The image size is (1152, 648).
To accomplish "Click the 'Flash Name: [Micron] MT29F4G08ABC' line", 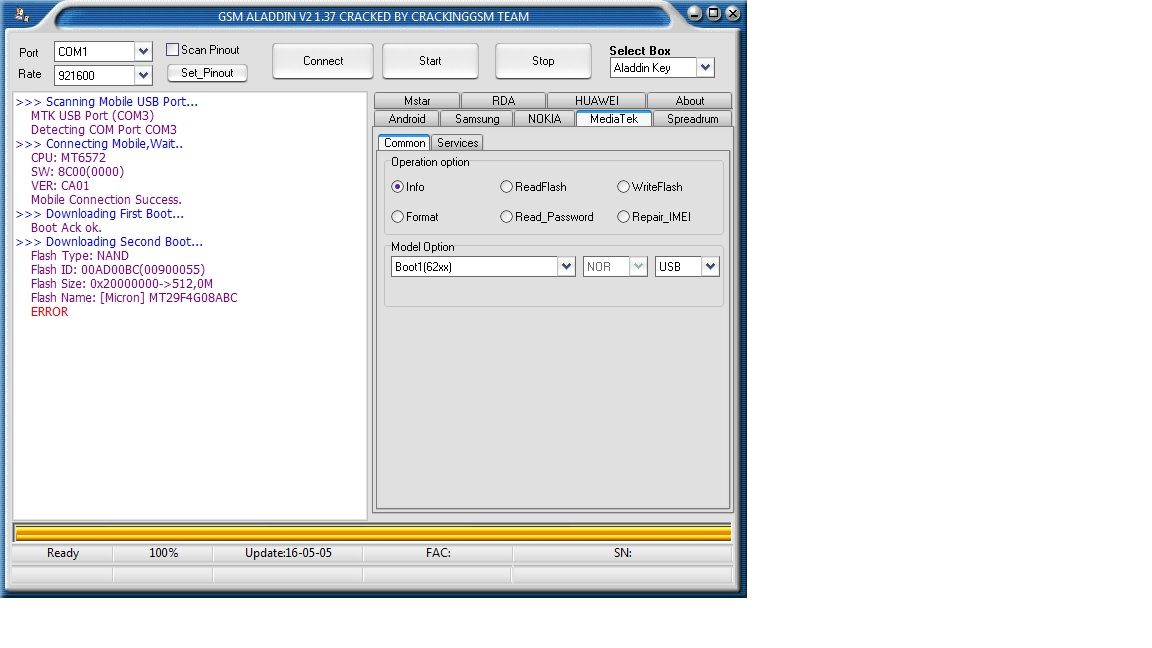I will (x=134, y=298).
